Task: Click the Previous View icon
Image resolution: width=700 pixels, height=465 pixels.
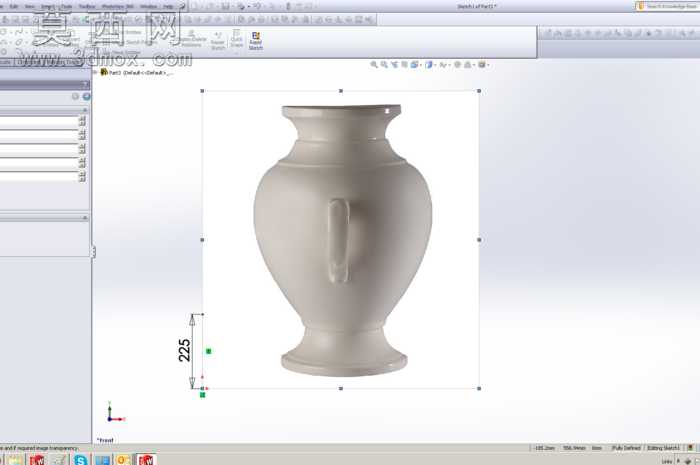Action: (394, 65)
